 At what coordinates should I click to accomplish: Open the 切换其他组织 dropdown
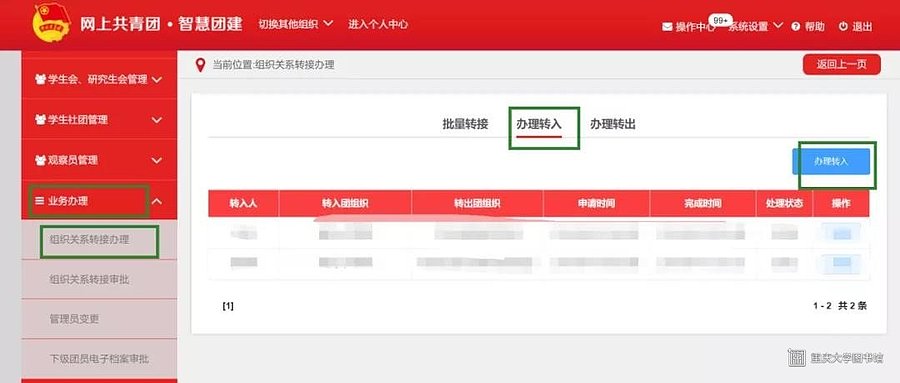click(296, 24)
